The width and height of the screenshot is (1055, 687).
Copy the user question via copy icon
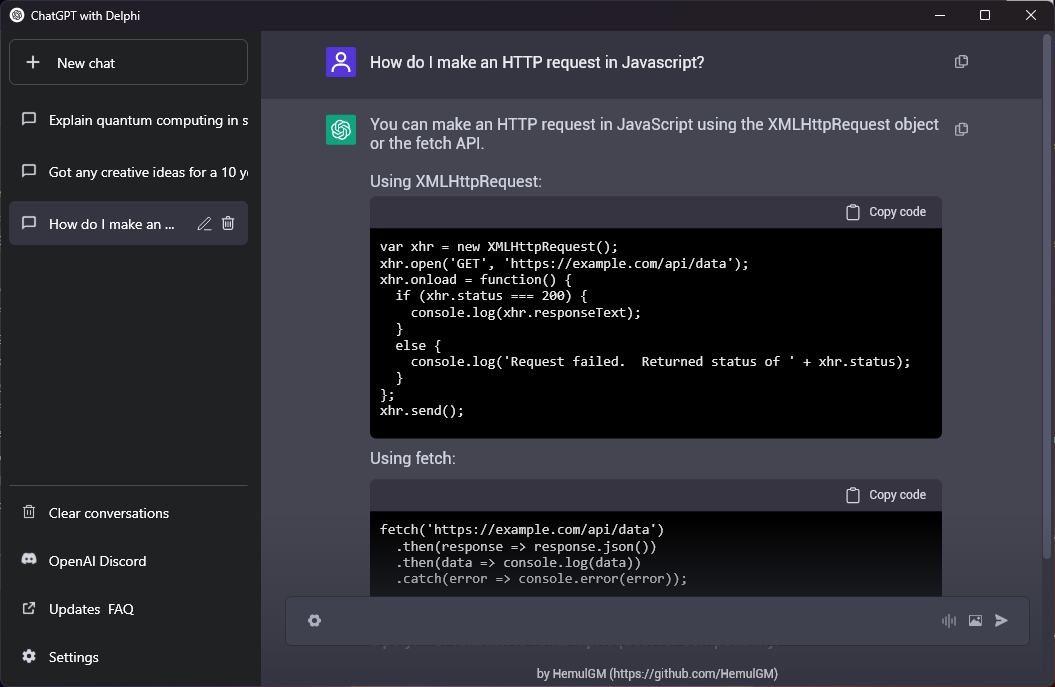coord(961,62)
